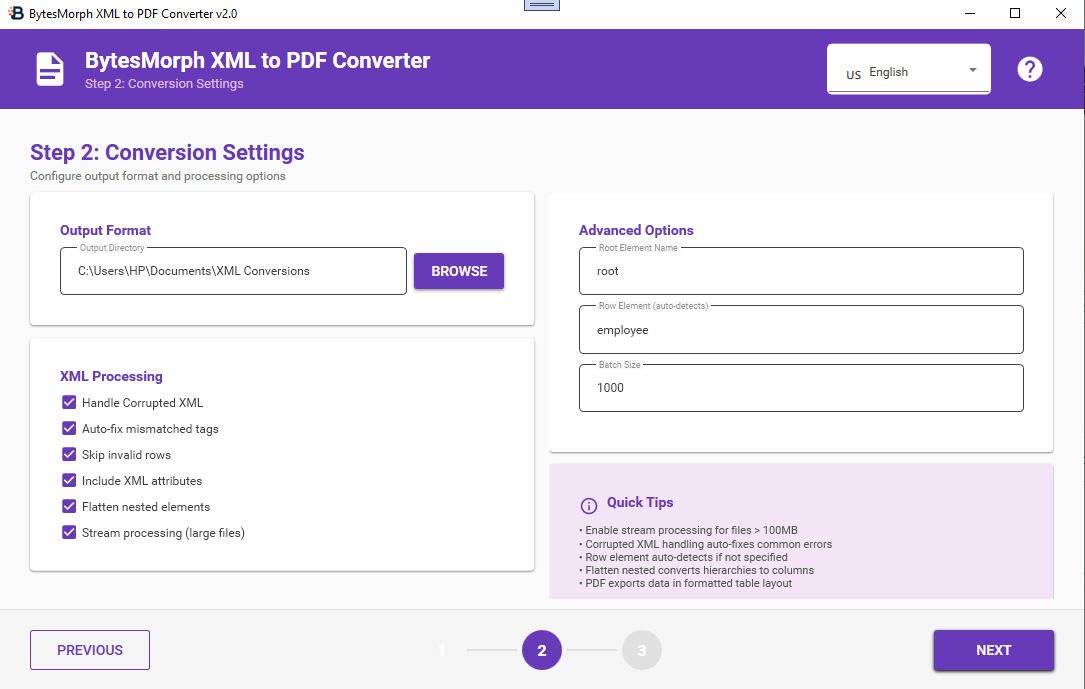
Task: Click the BytesMorph logo in title bar
Action: click(x=15, y=13)
